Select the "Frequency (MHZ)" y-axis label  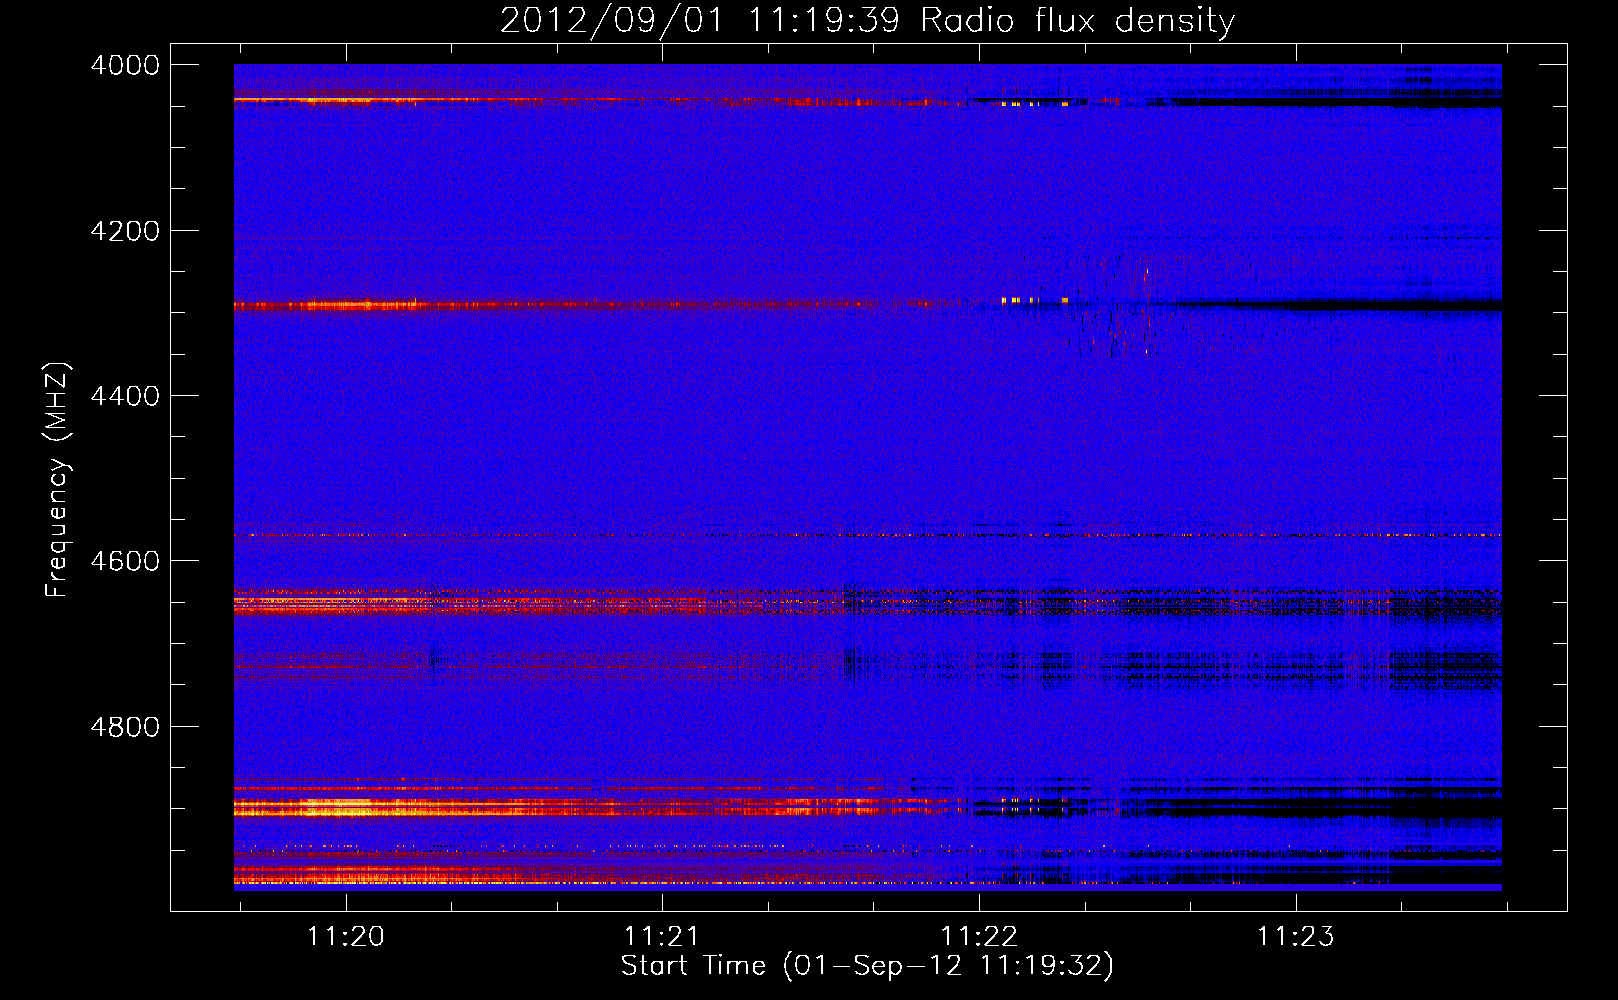(x=57, y=480)
